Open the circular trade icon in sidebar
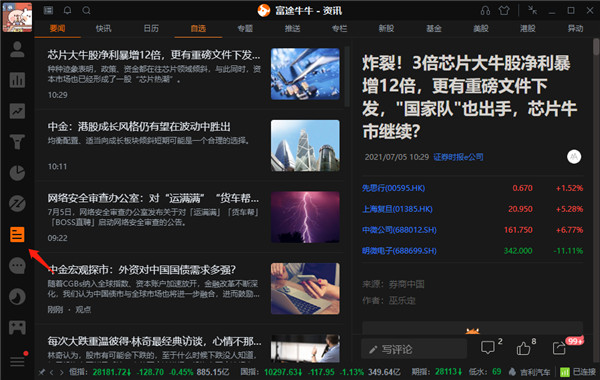The height and width of the screenshot is (380, 600). click(17, 204)
